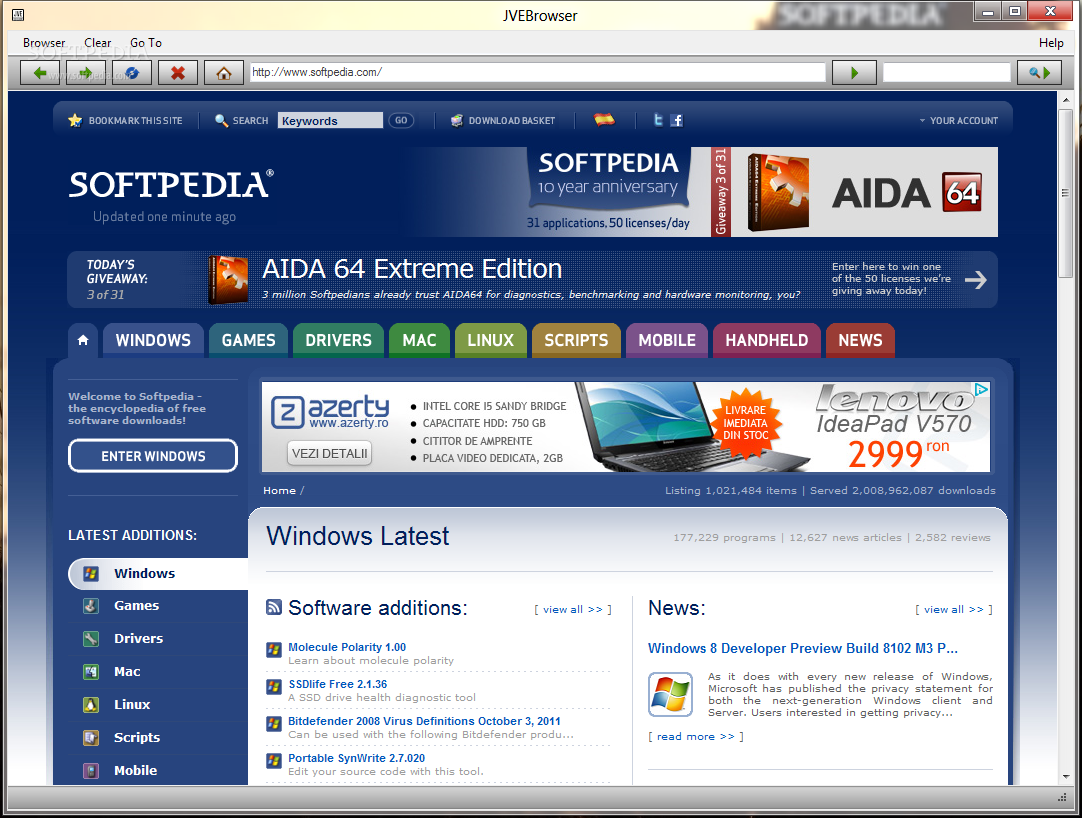The height and width of the screenshot is (818, 1082).
Task: Click the Windows logo news thumbnail
Action: click(x=670, y=694)
